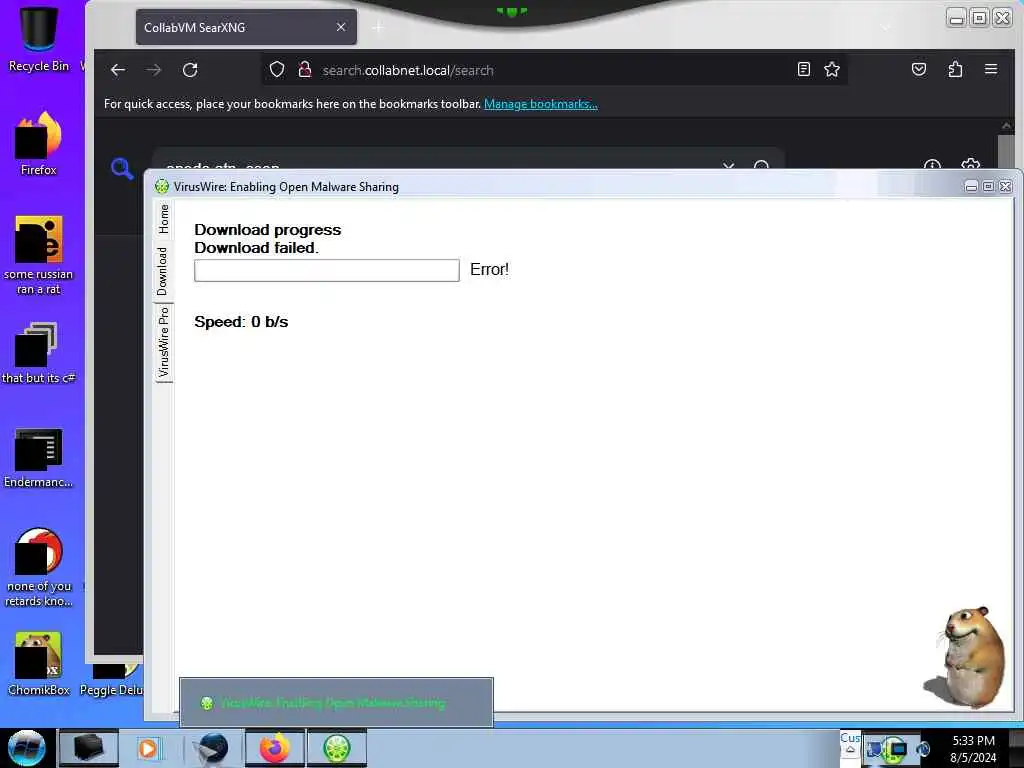Minimize the VirusWire window
The height and width of the screenshot is (768, 1024).
971,187
